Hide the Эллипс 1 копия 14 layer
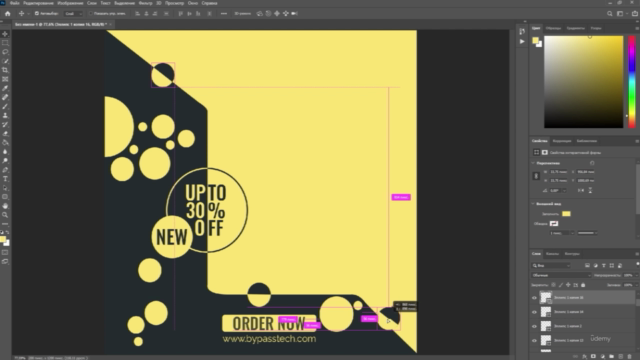This screenshot has width=640, height=360. click(534, 312)
